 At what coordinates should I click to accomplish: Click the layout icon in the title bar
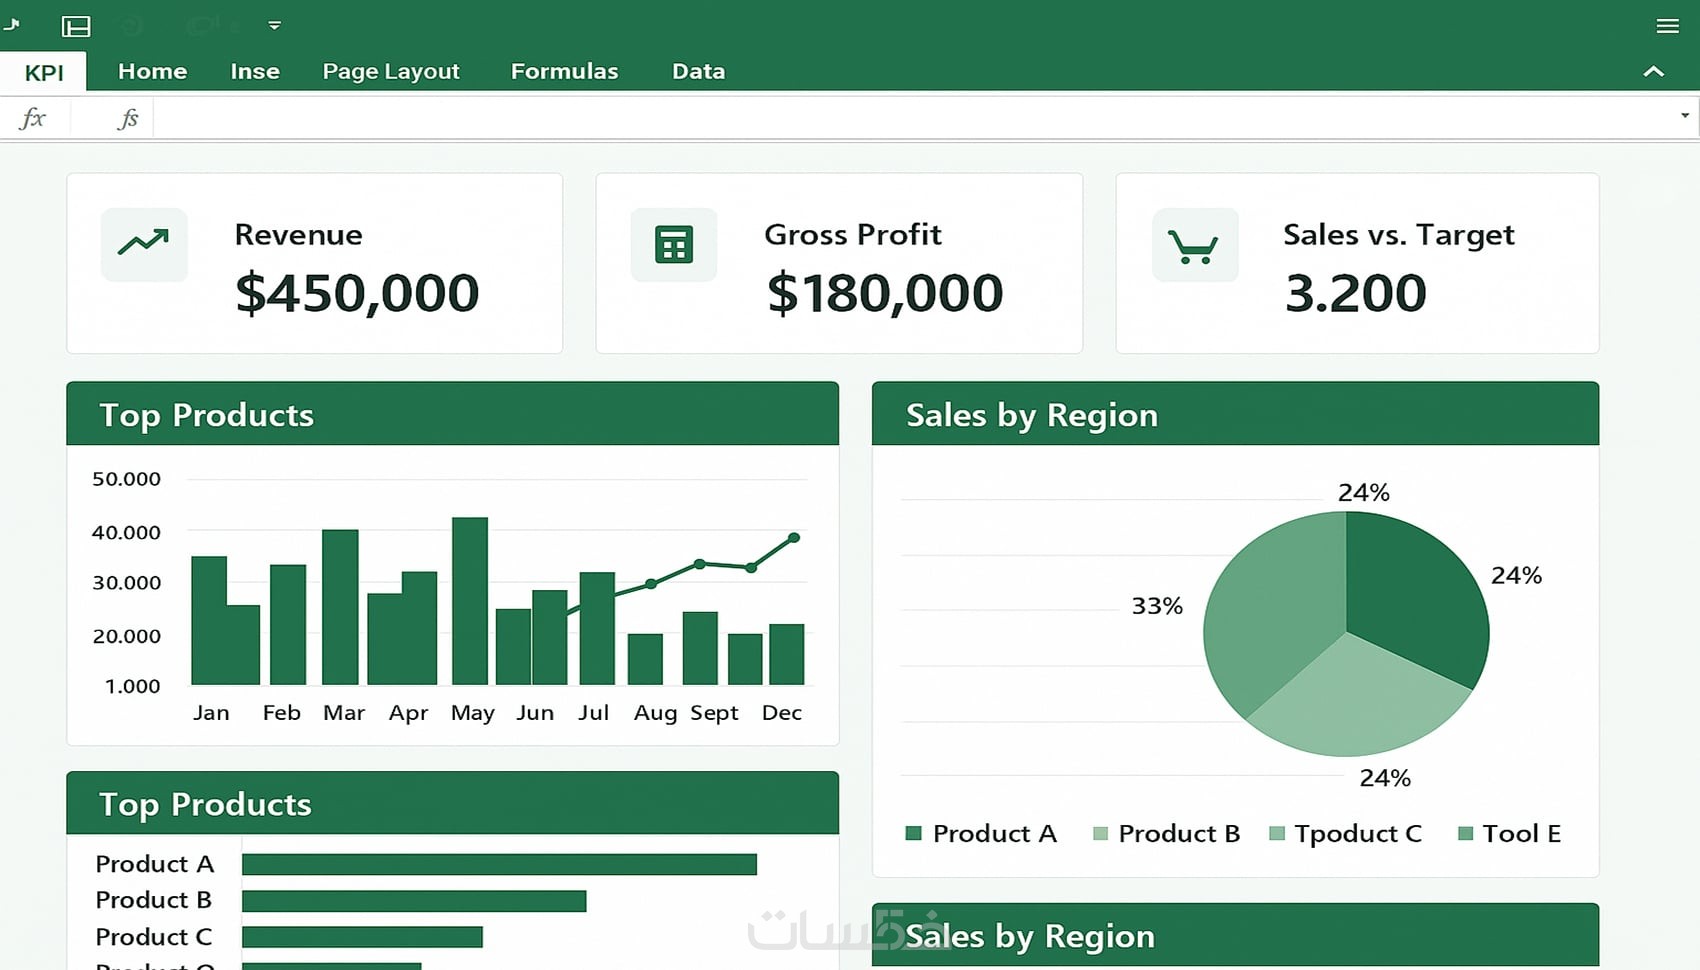coord(76,26)
